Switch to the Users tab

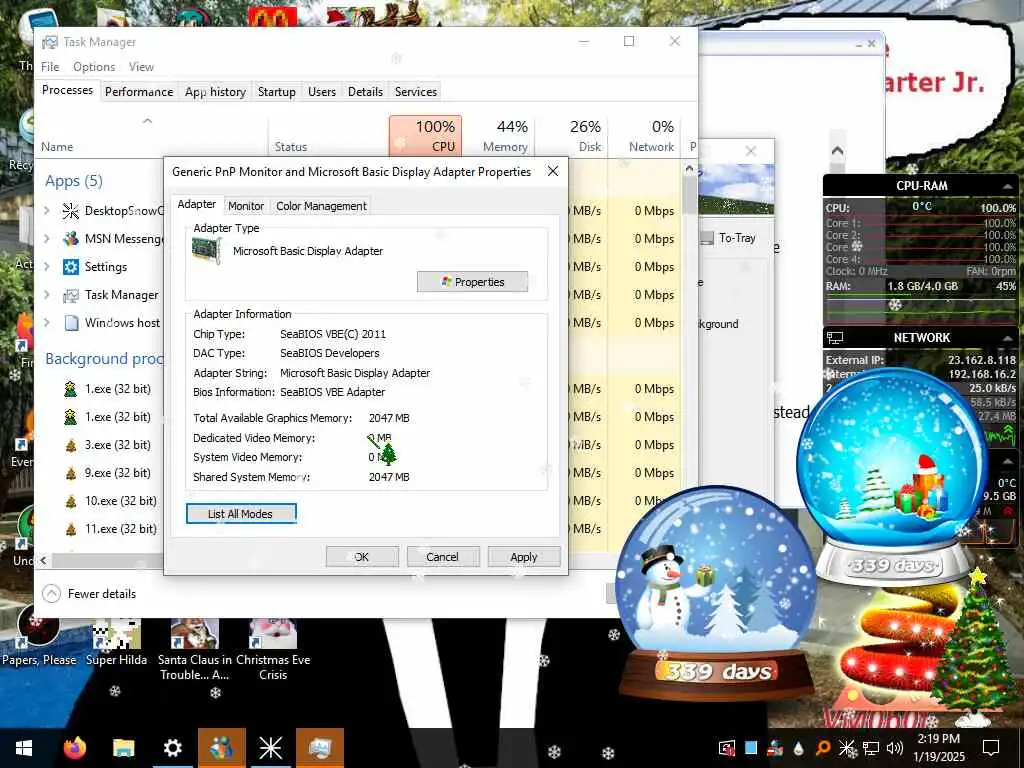322,92
